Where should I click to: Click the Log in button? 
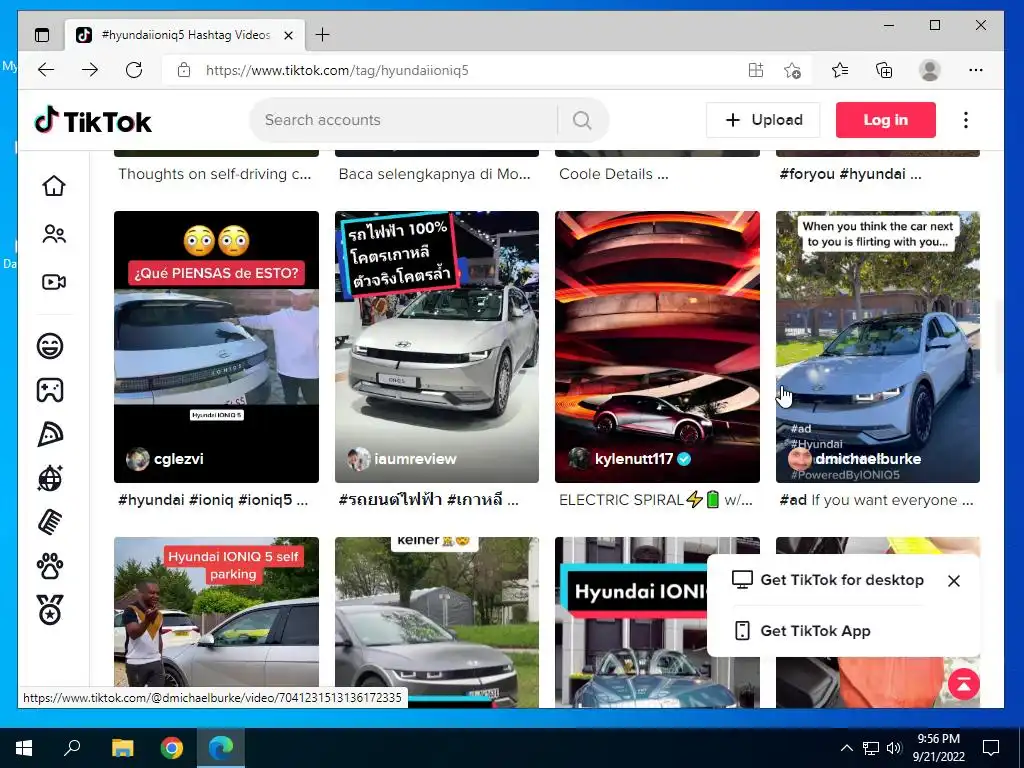[x=886, y=120]
